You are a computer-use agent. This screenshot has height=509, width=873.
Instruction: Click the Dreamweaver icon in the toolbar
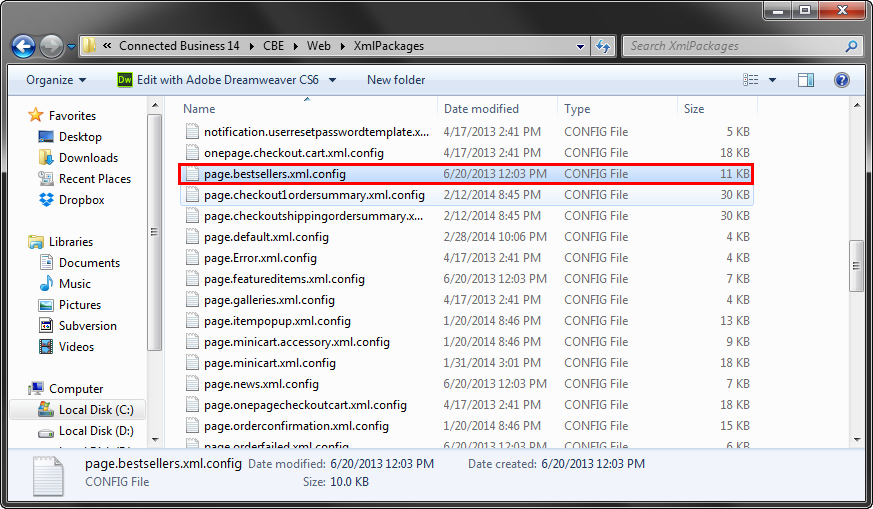(x=125, y=80)
